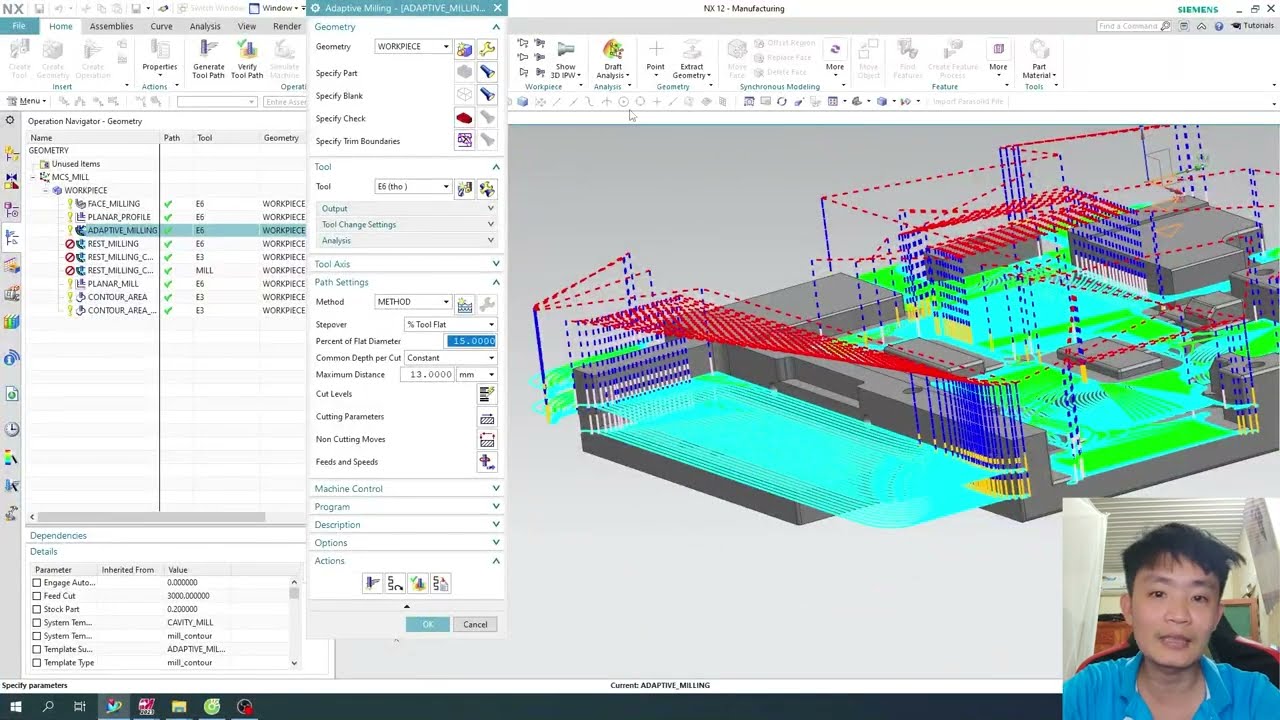The image size is (1280, 720).
Task: Click the Verify action icon in Actions
Action: point(418,583)
